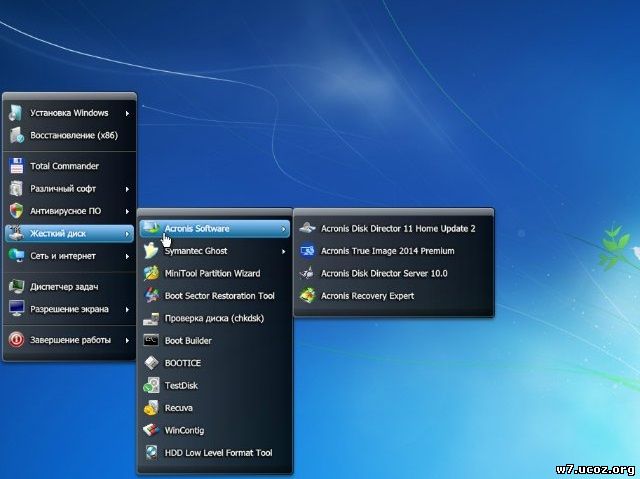The height and width of the screenshot is (479, 640).
Task: Select the Восстановление (x86) menu entry
Action: (x=69, y=135)
